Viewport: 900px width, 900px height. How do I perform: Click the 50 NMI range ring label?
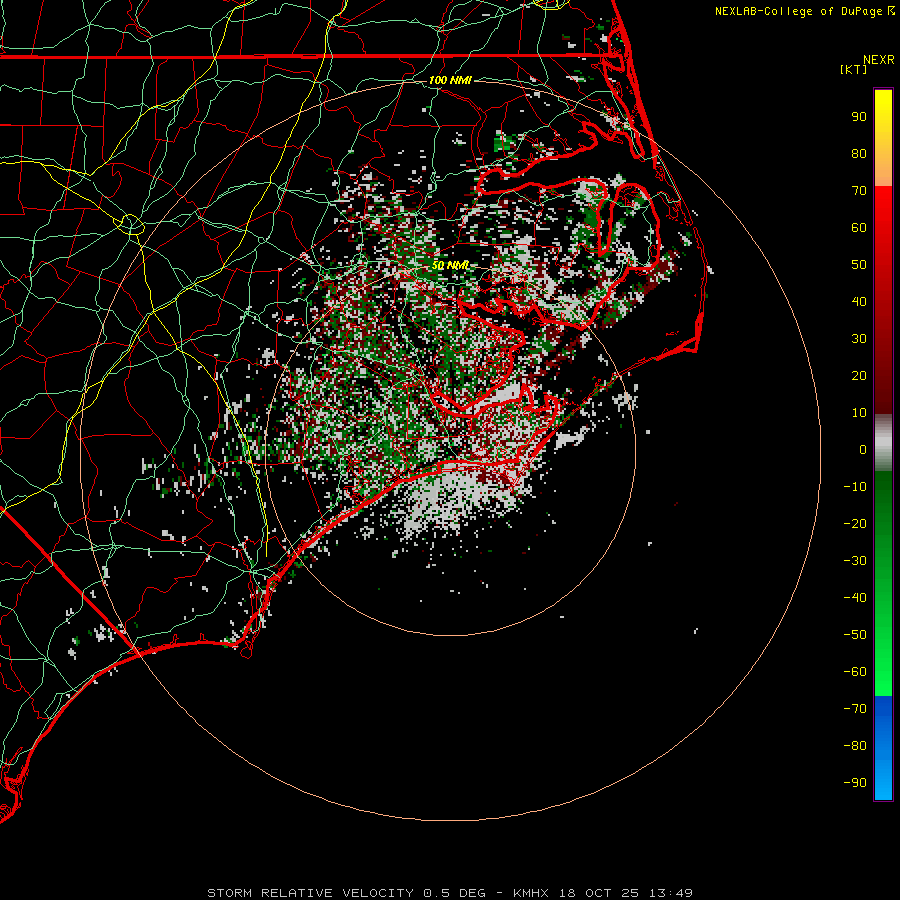point(450,265)
